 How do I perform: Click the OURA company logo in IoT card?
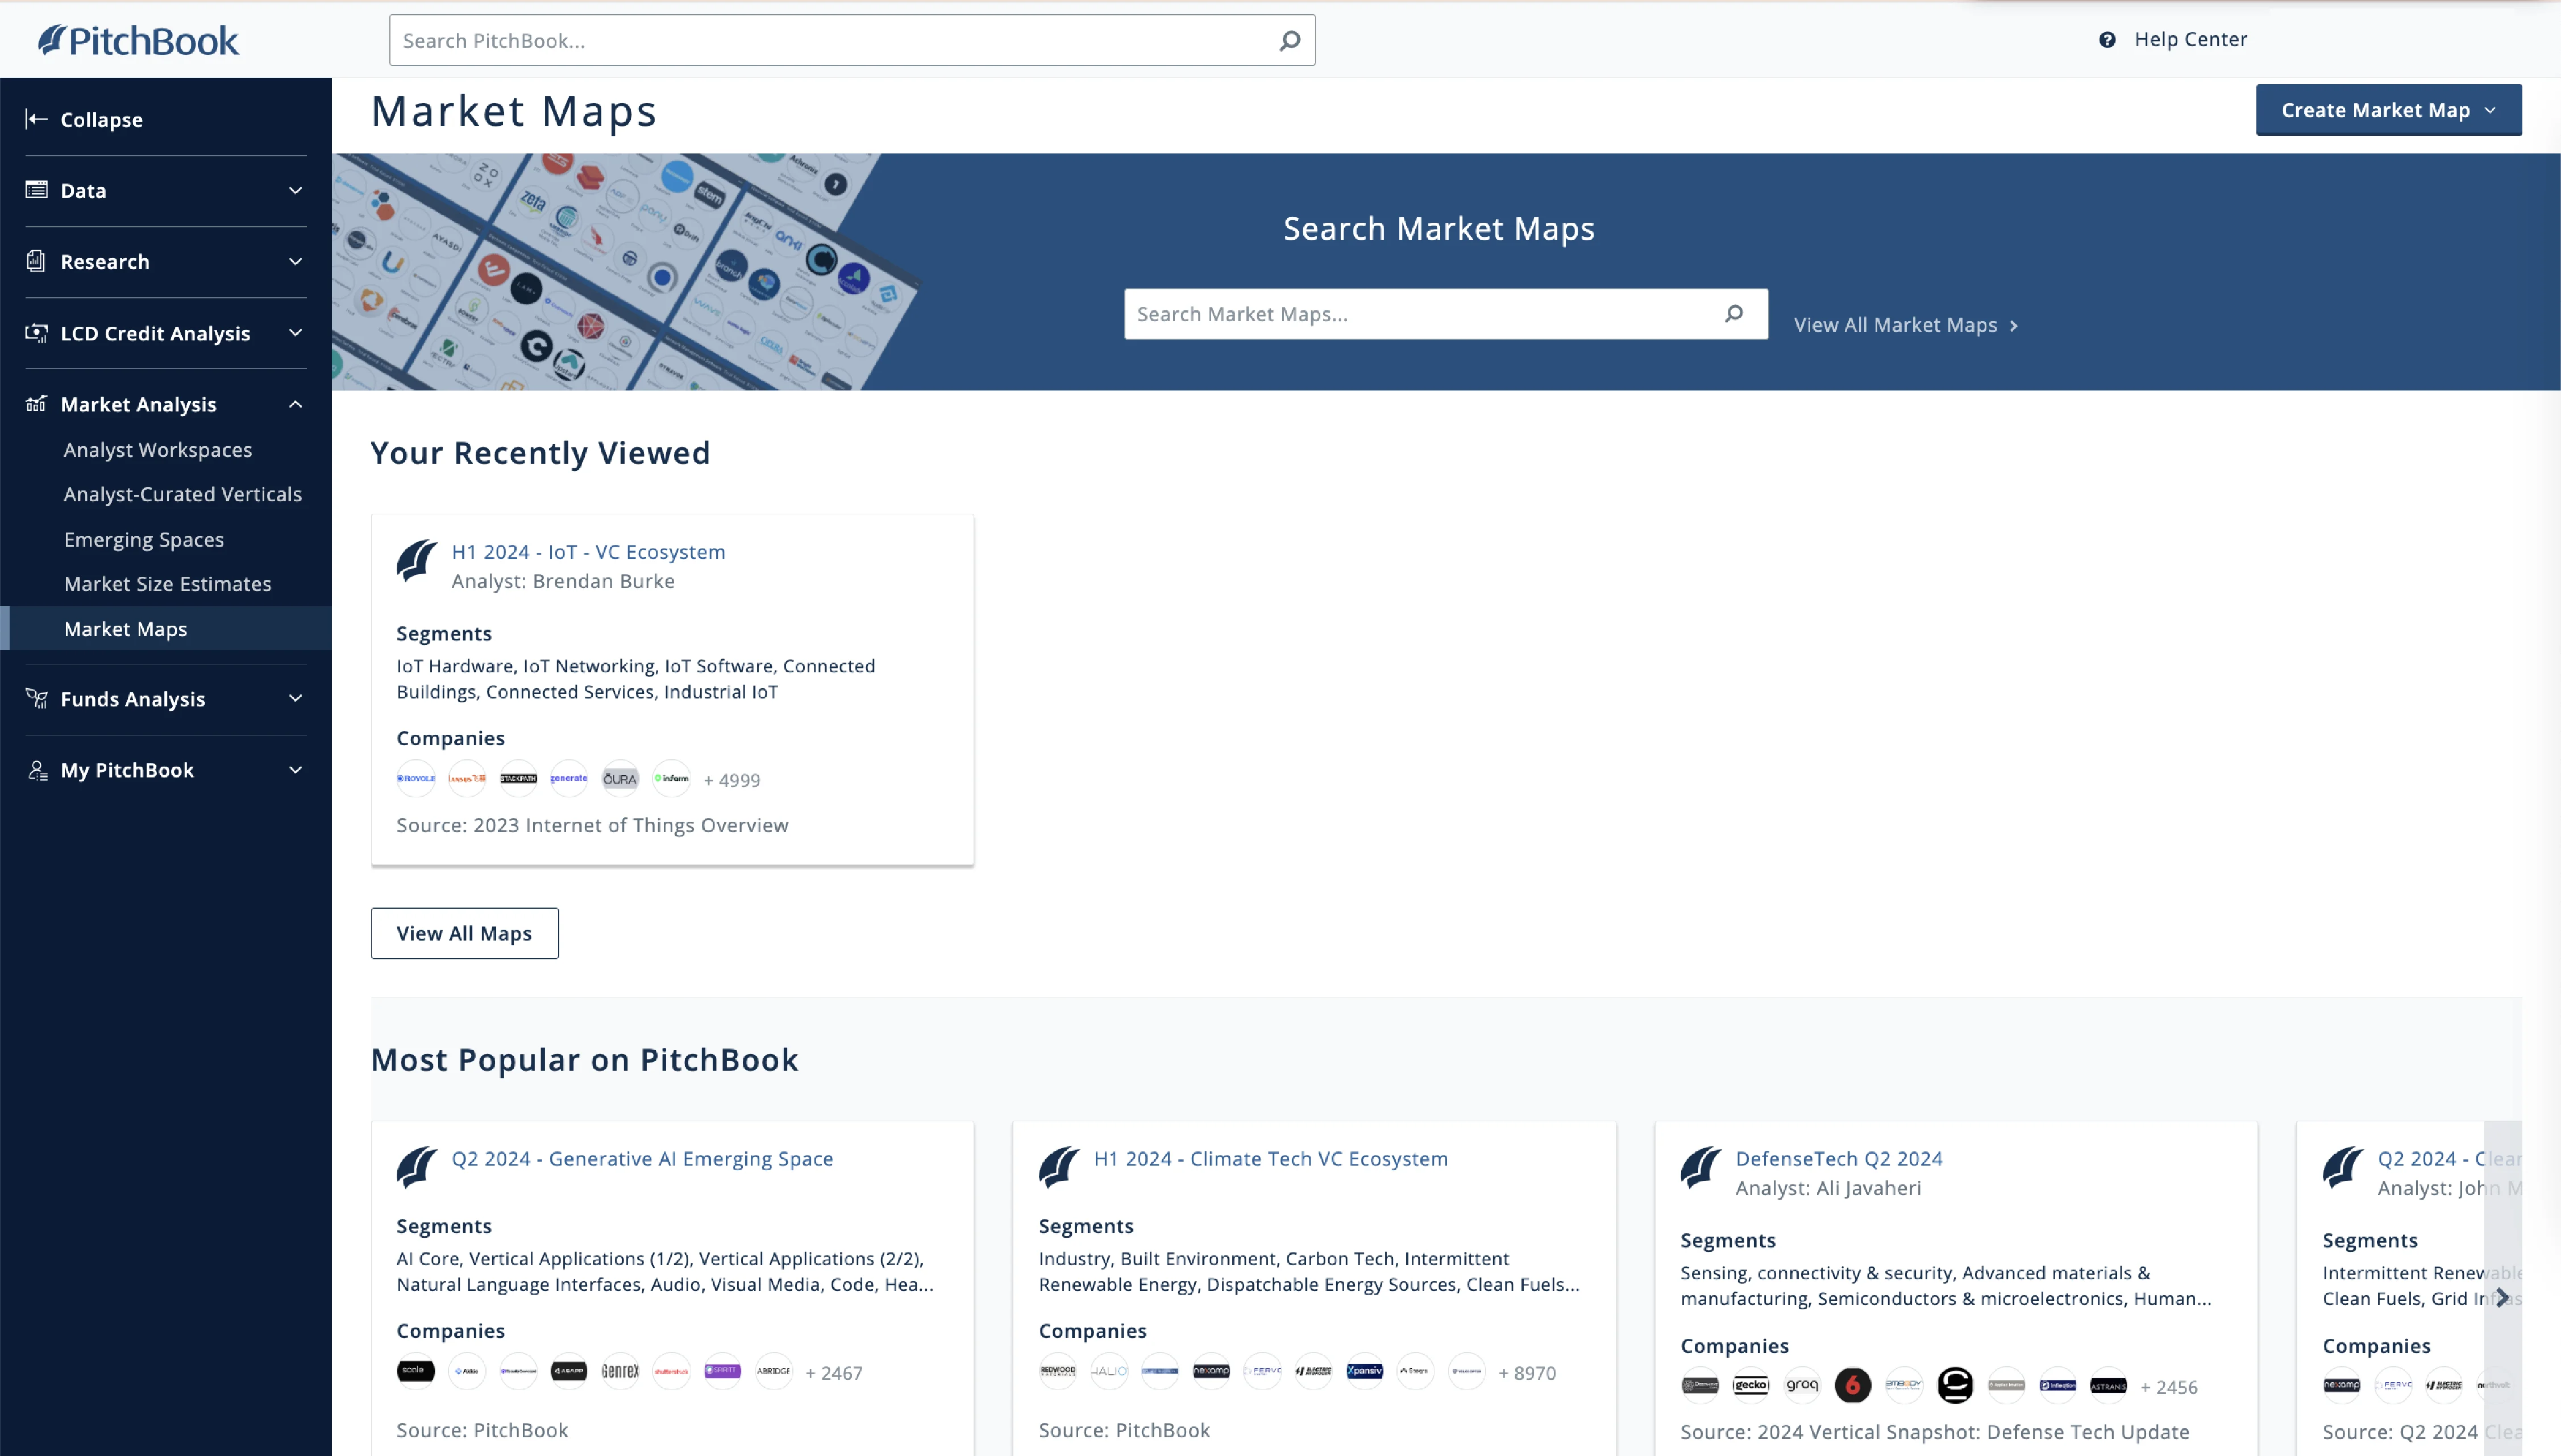click(x=620, y=779)
